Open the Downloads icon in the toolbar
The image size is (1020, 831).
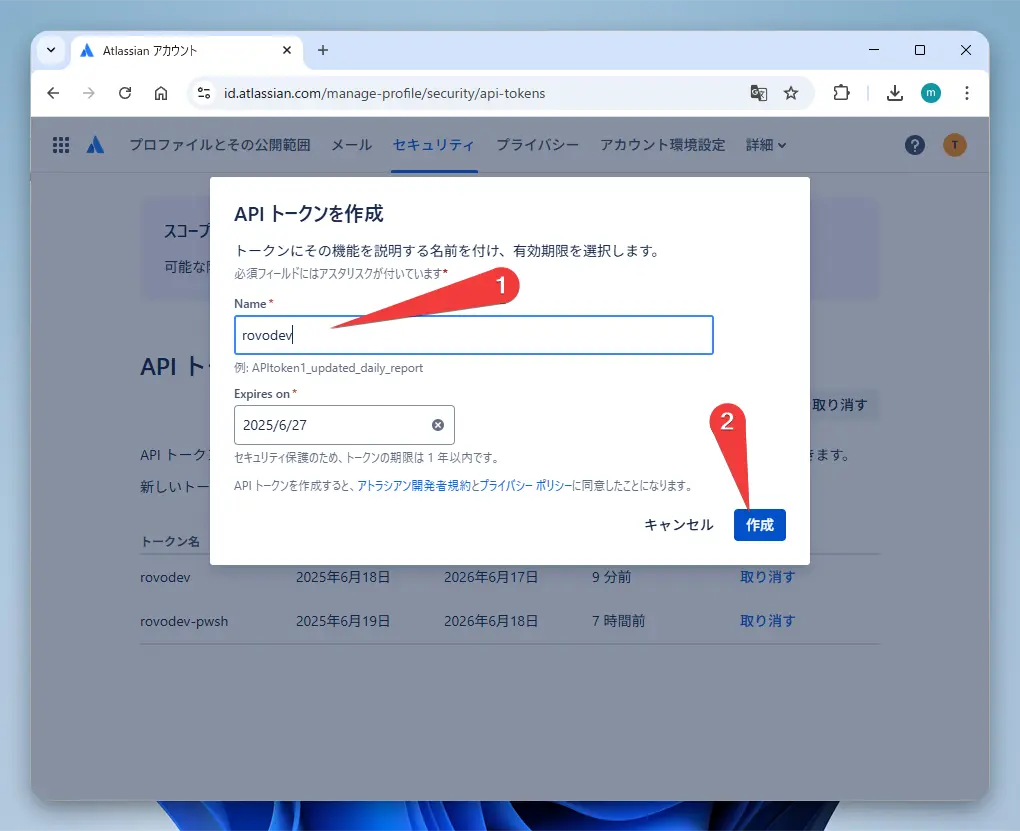[x=893, y=92]
